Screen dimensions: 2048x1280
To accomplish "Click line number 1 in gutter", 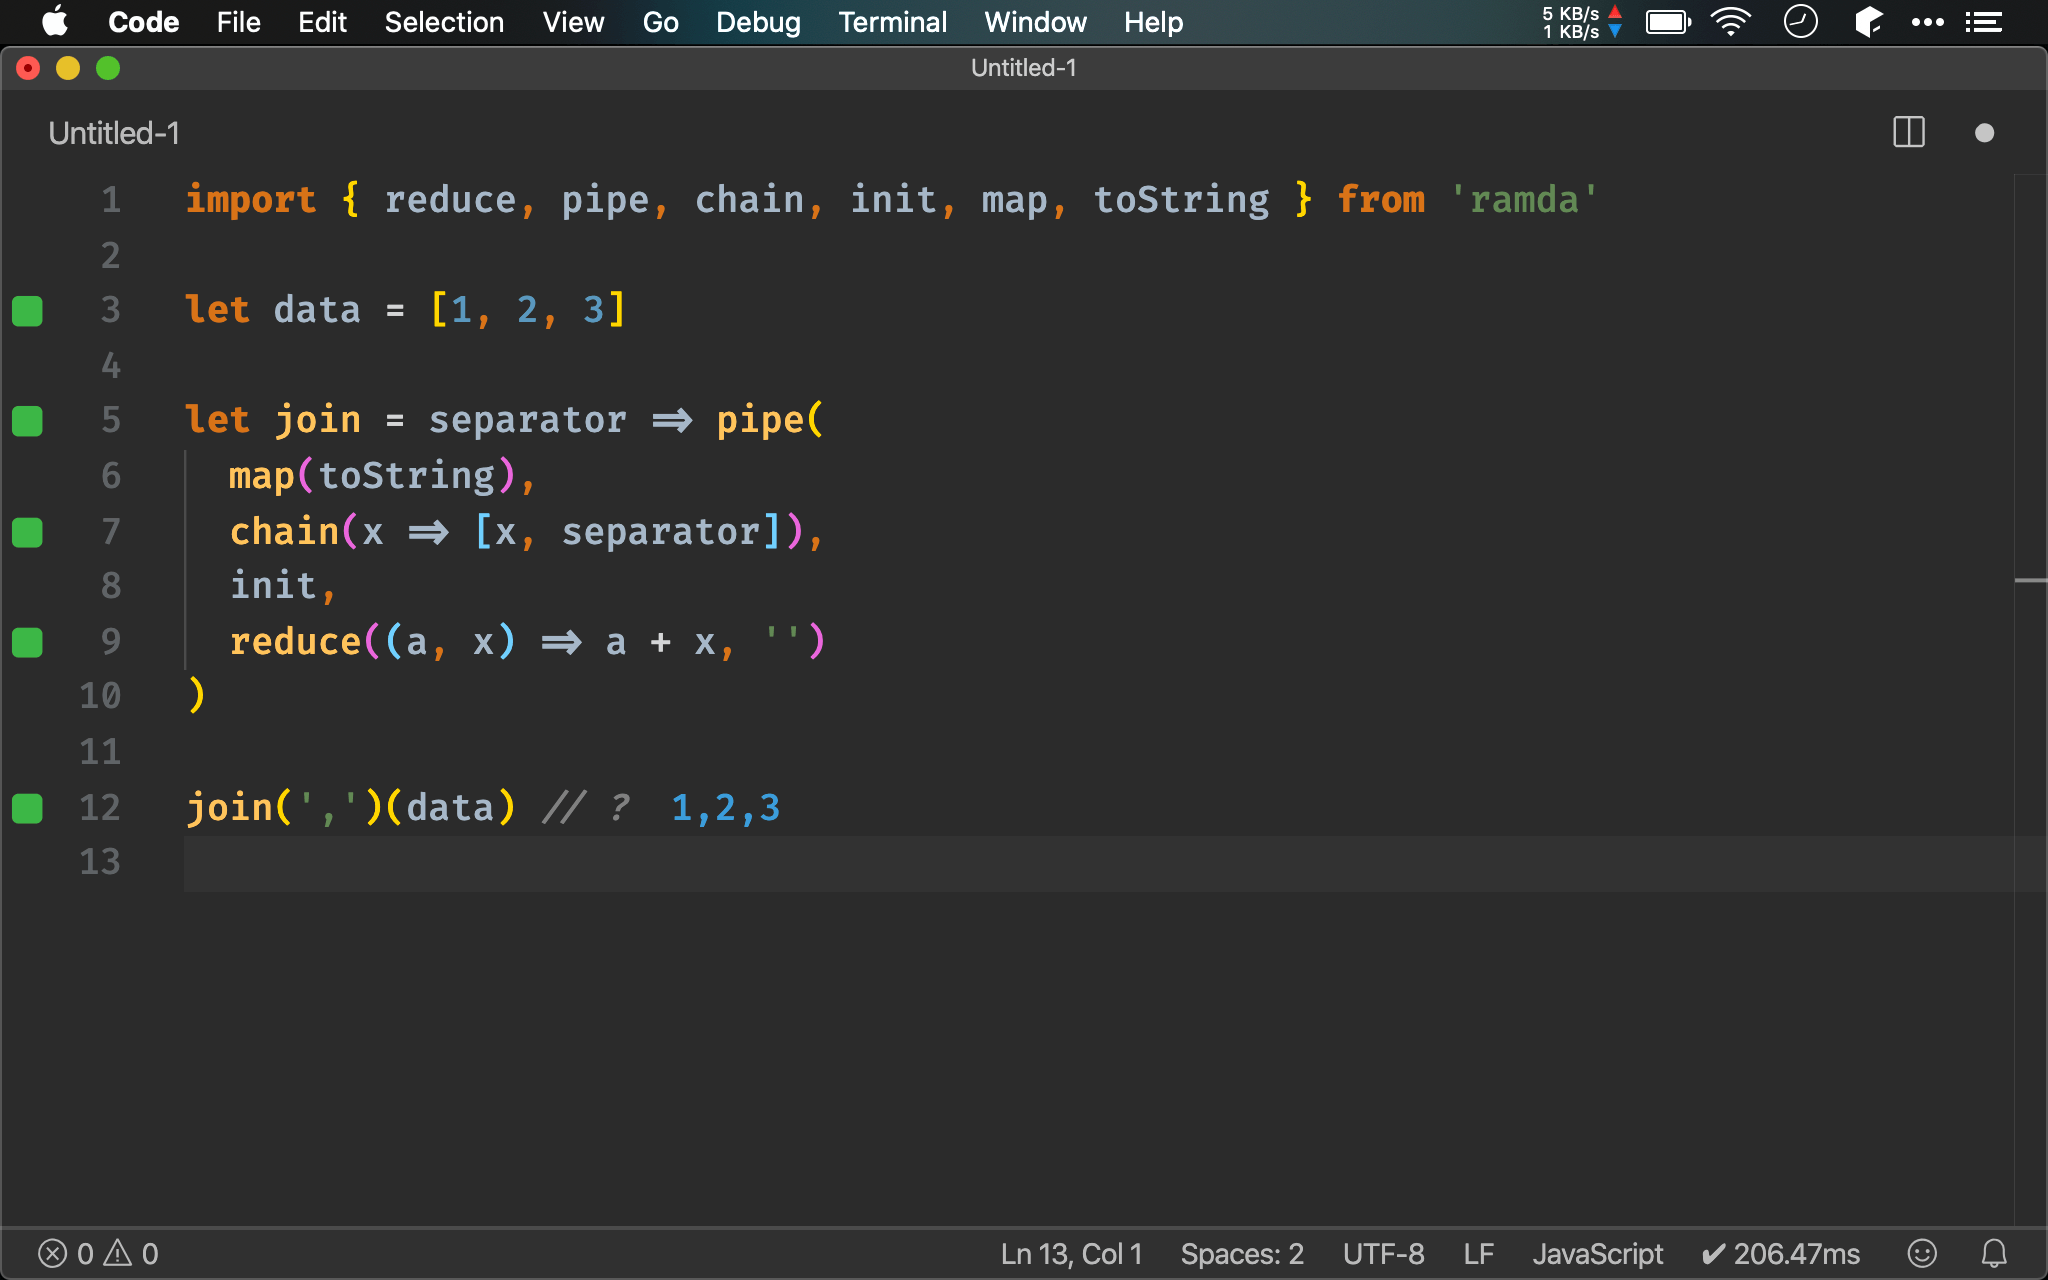I will point(111,200).
